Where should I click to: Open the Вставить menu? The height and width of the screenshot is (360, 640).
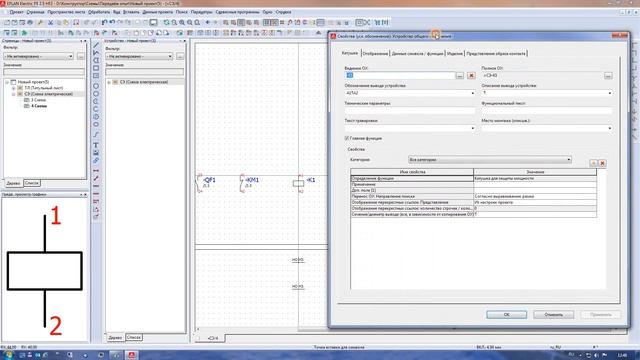pos(131,12)
